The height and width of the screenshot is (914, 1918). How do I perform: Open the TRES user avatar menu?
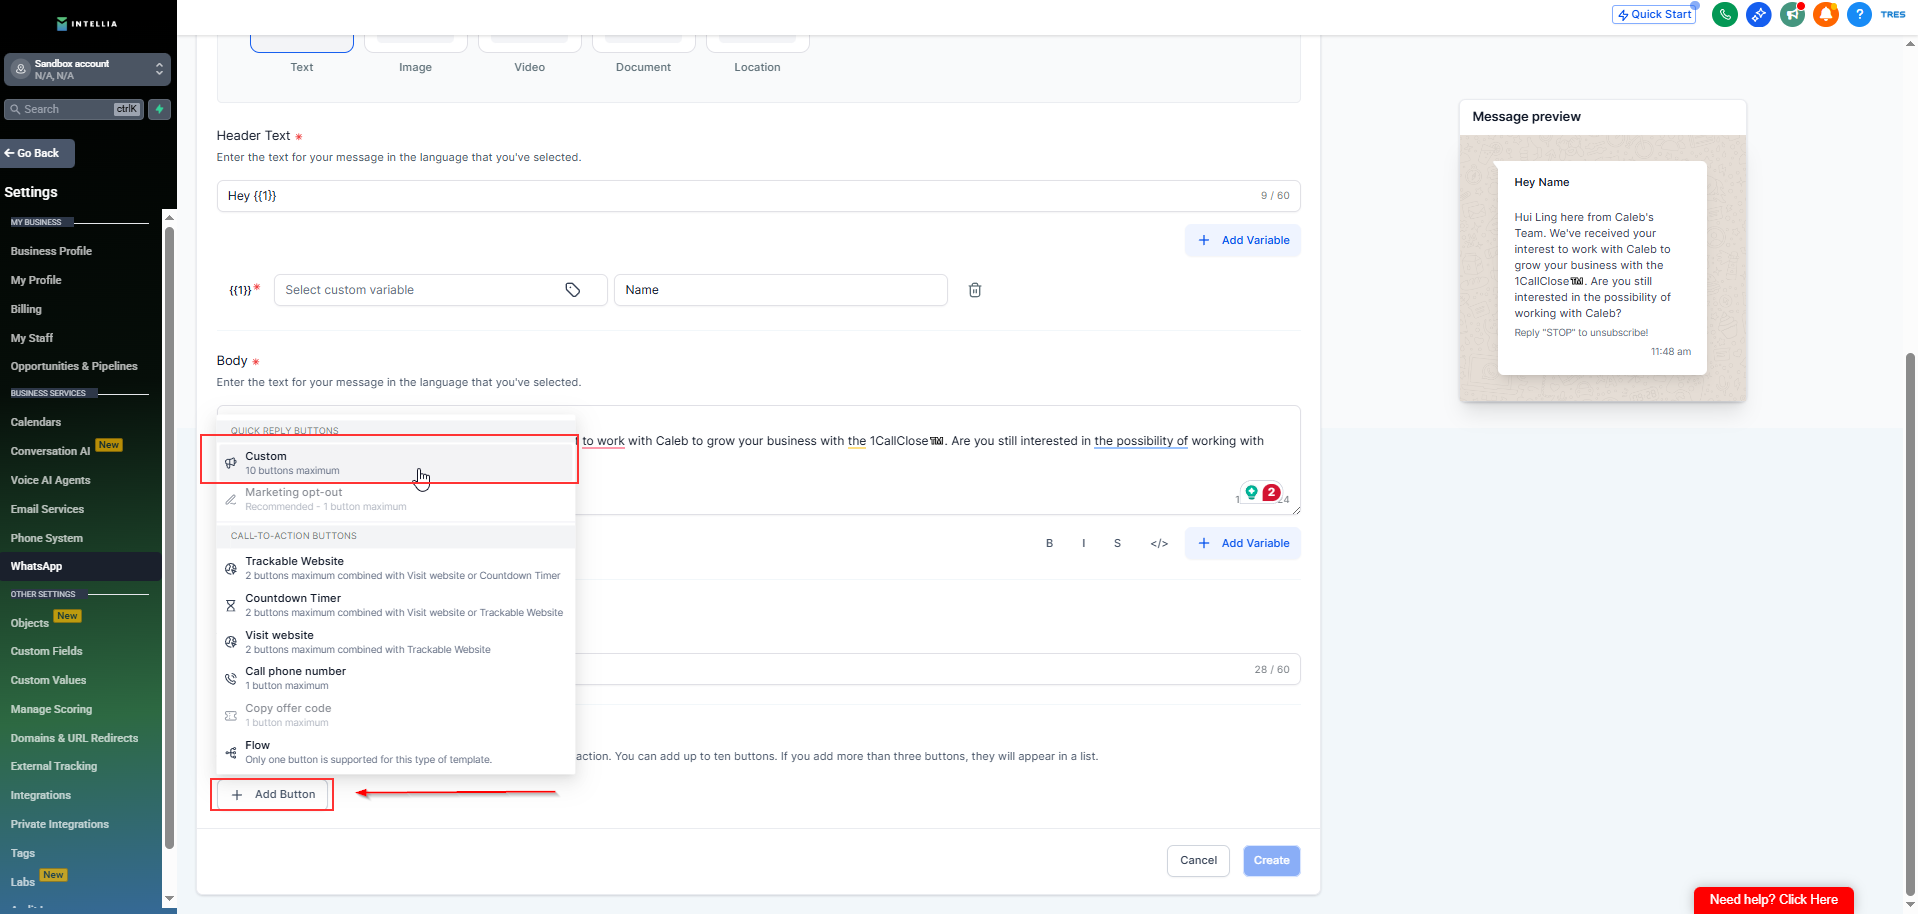point(1893,15)
